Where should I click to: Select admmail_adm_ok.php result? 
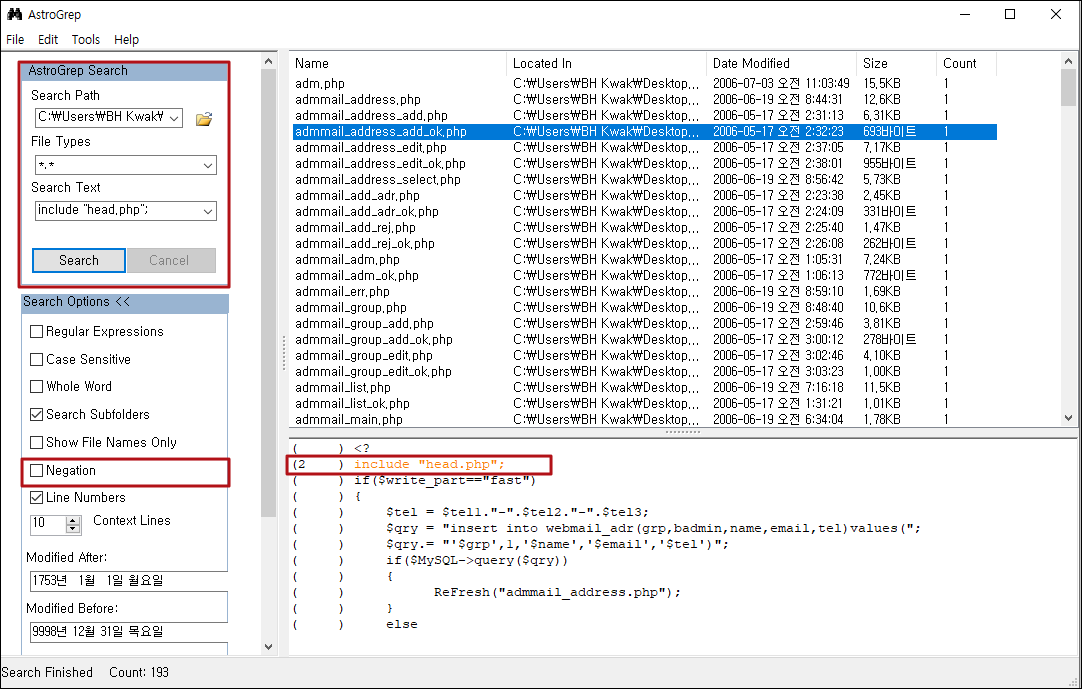[645, 275]
